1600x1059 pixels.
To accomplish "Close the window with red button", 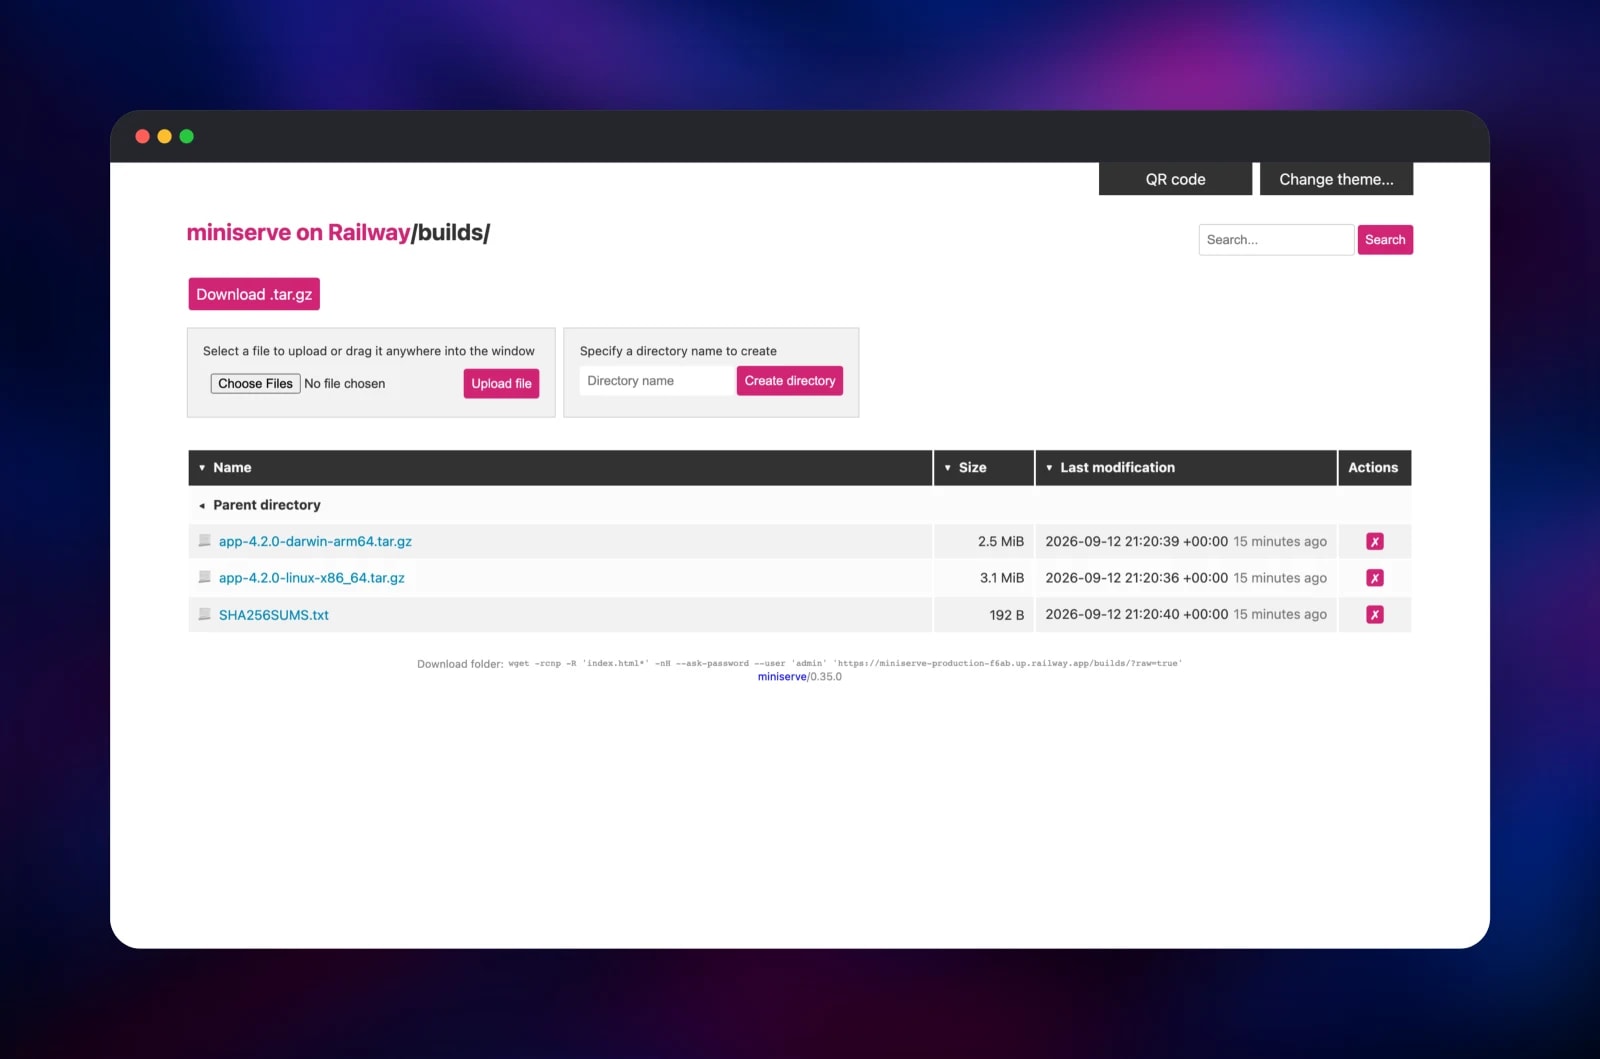I will click(143, 136).
